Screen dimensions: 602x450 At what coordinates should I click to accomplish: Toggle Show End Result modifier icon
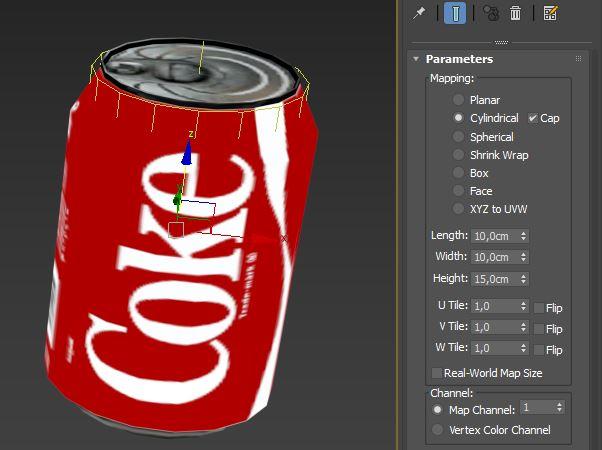tap(455, 13)
